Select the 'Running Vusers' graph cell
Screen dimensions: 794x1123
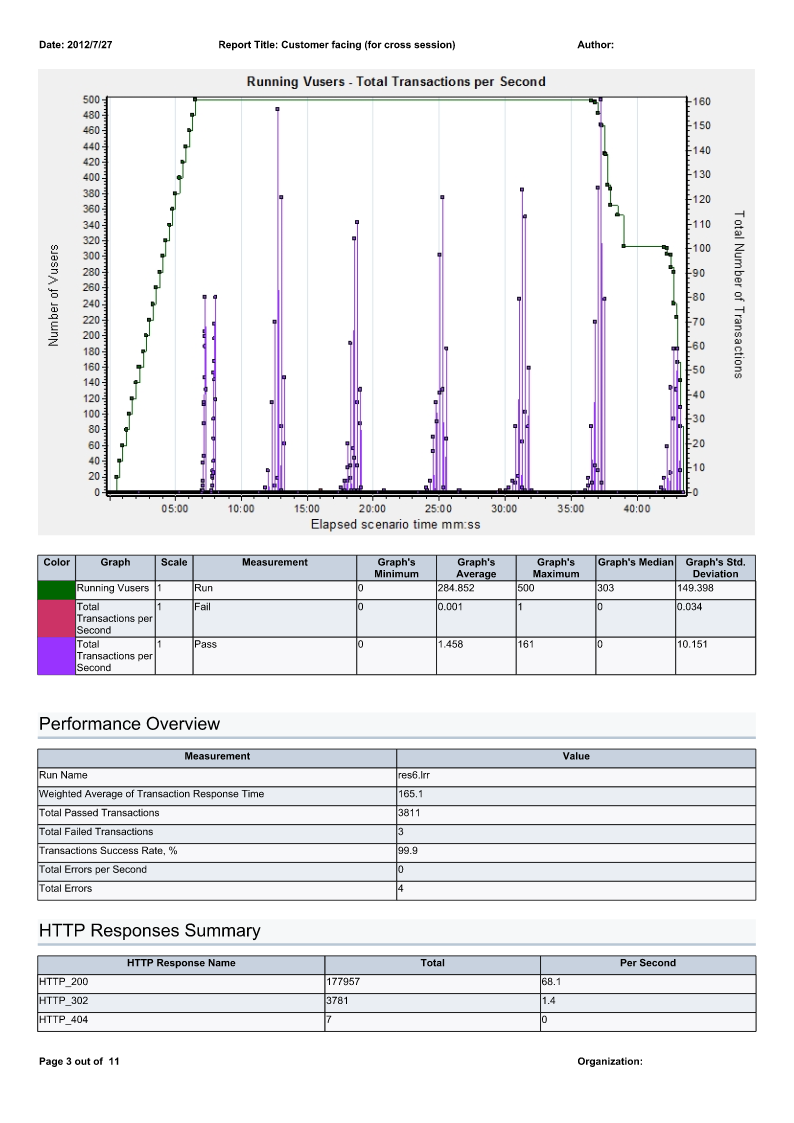(x=113, y=588)
